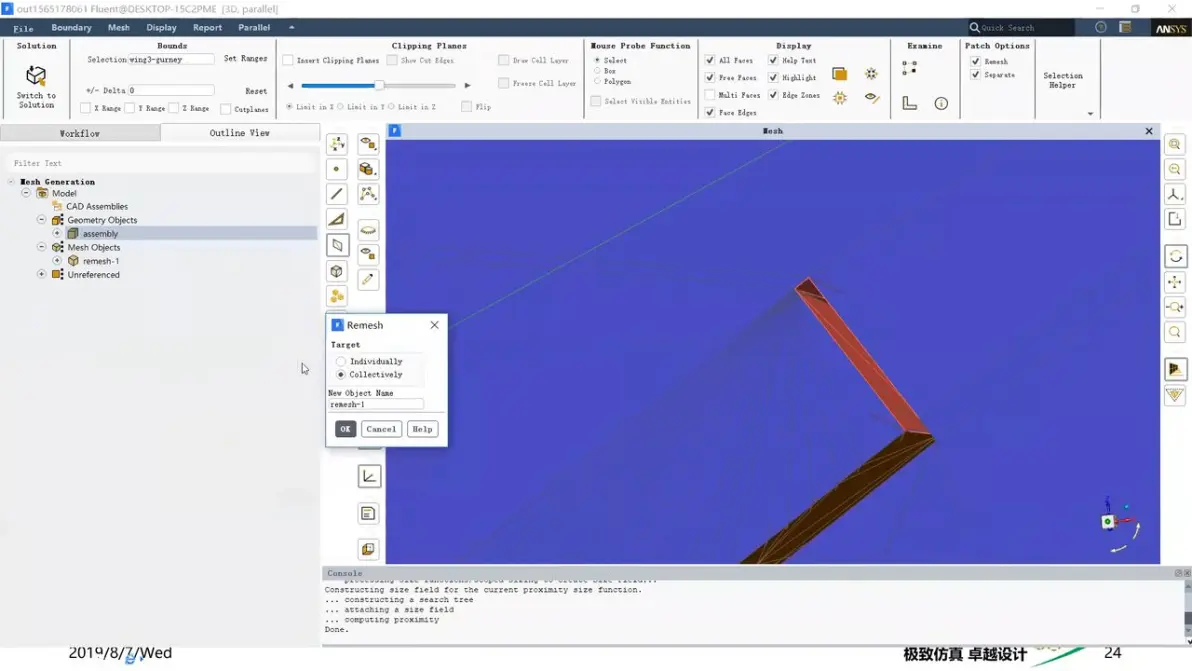Uncheck All Faces display option
This screenshot has width=1192, height=671.
tap(709, 60)
